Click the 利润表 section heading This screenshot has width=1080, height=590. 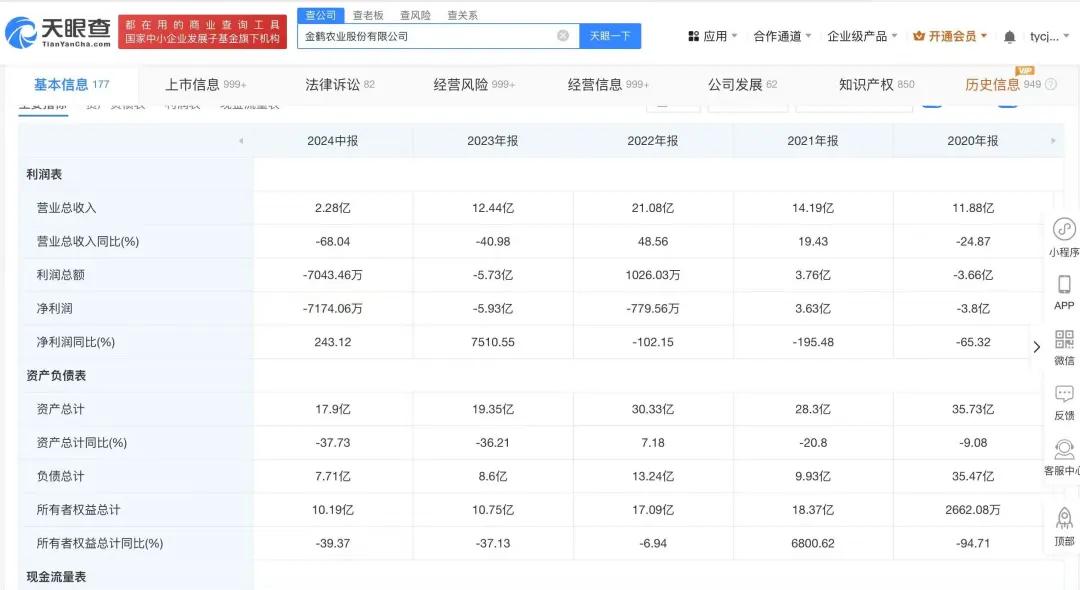tap(44, 174)
